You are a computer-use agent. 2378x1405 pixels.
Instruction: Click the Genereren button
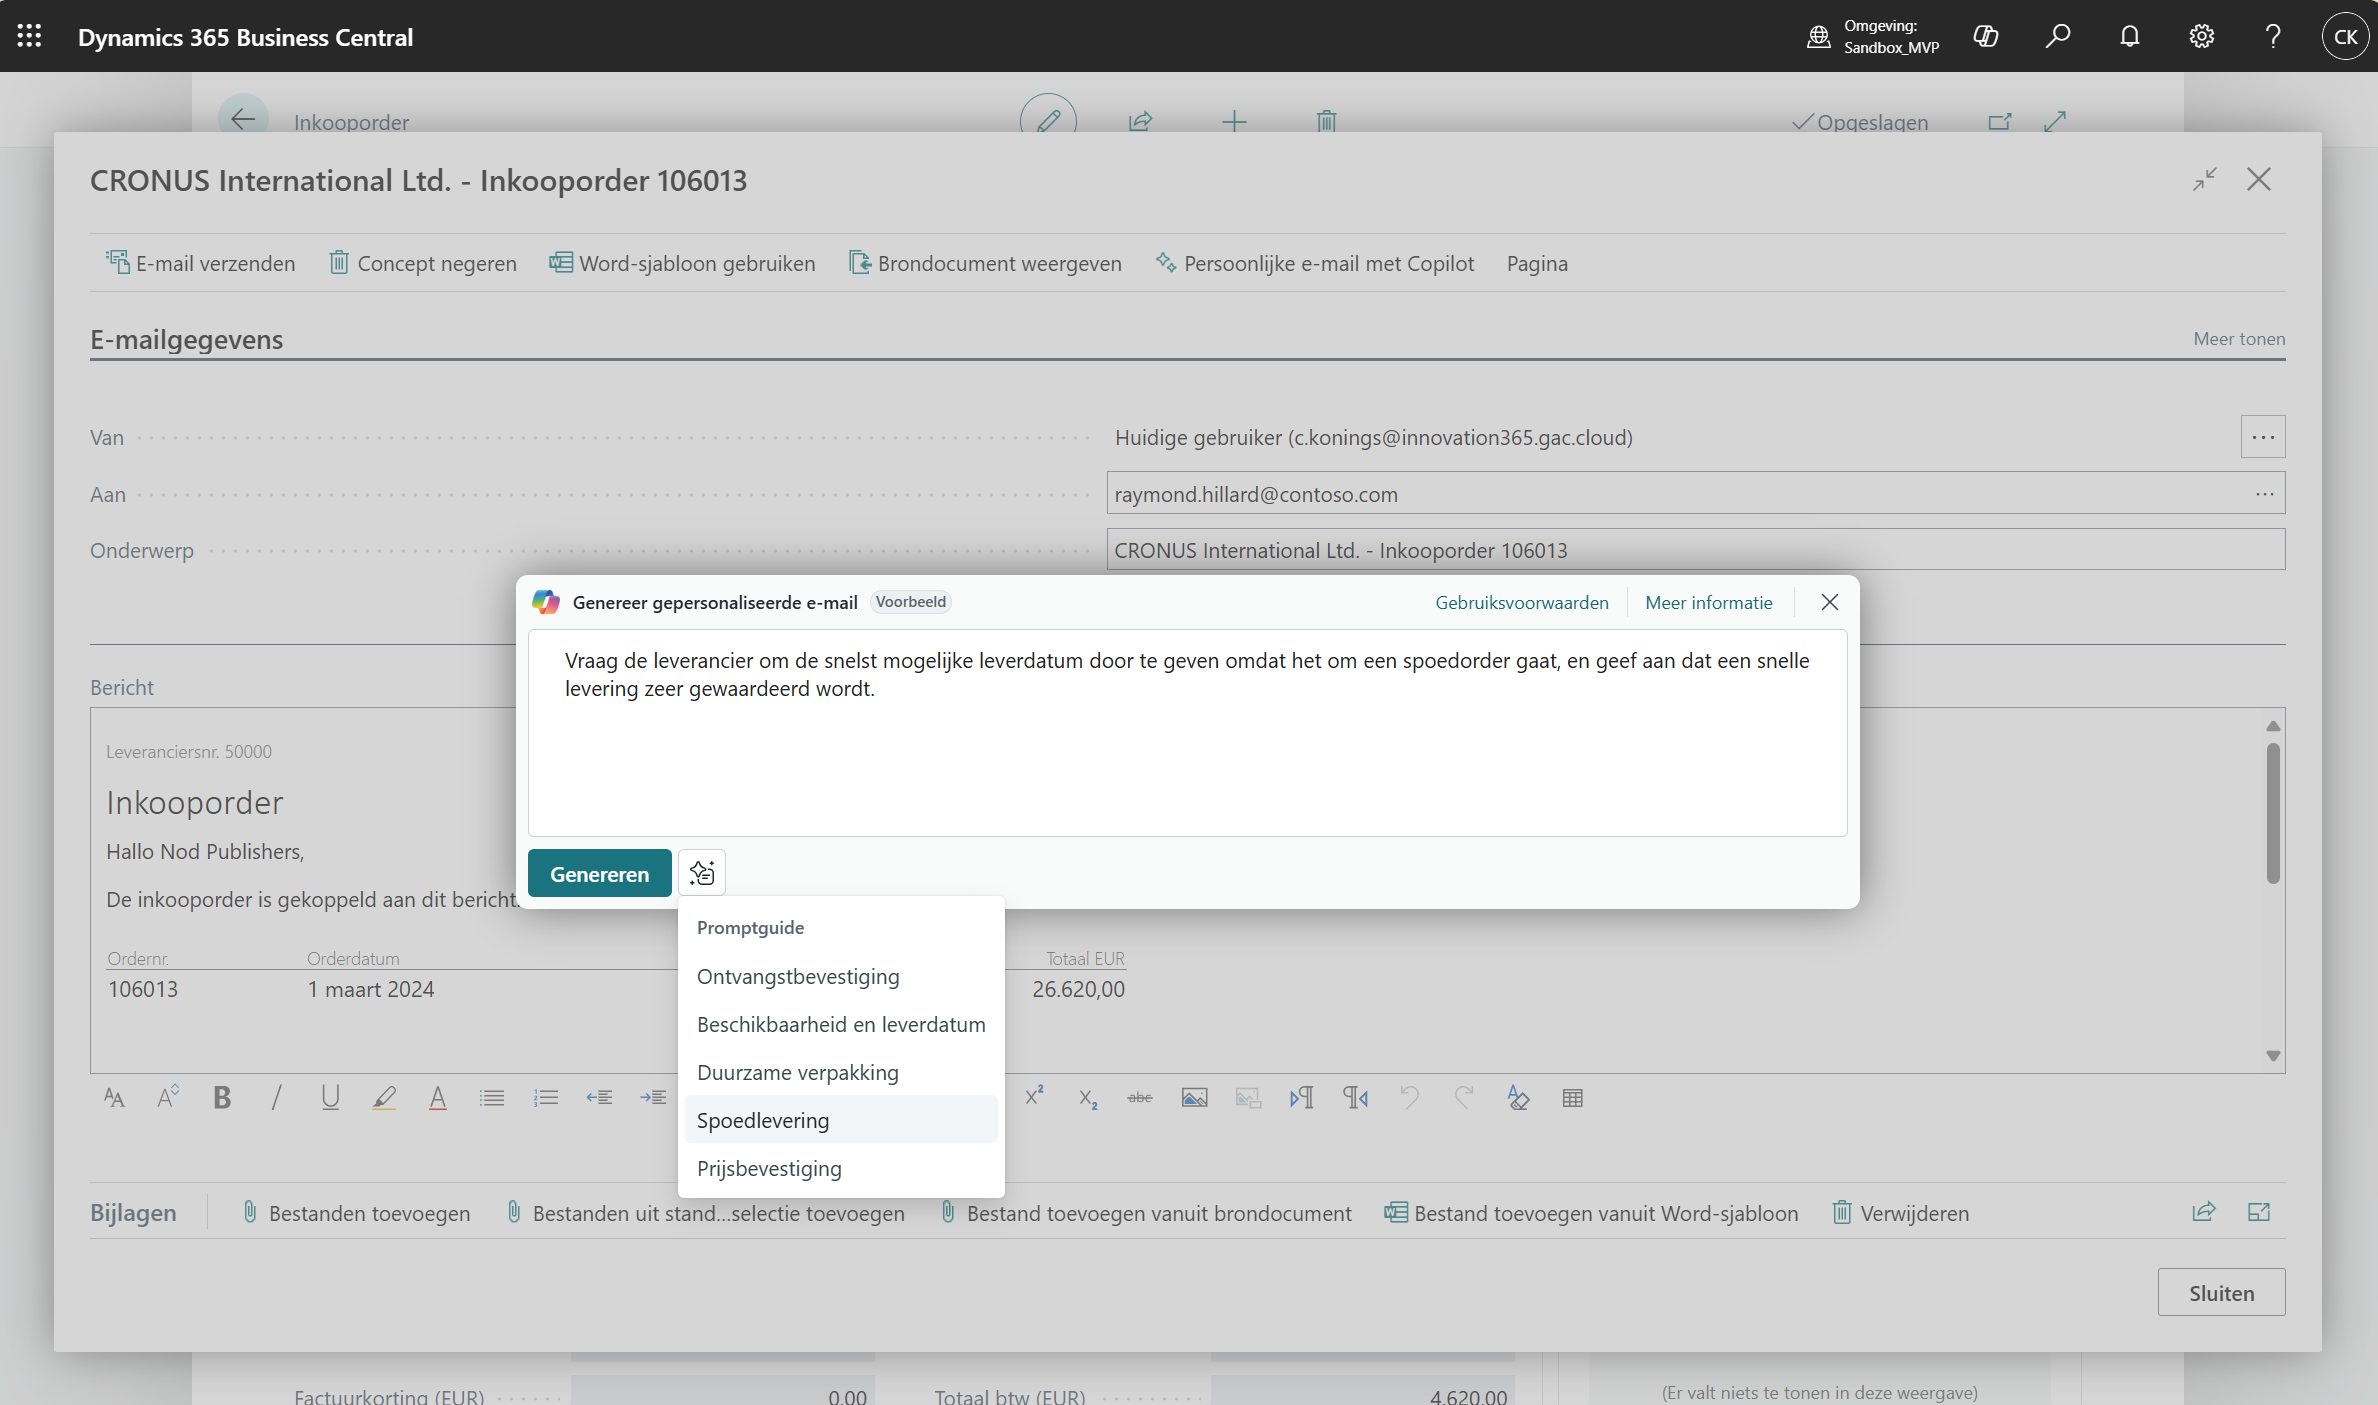(x=599, y=874)
